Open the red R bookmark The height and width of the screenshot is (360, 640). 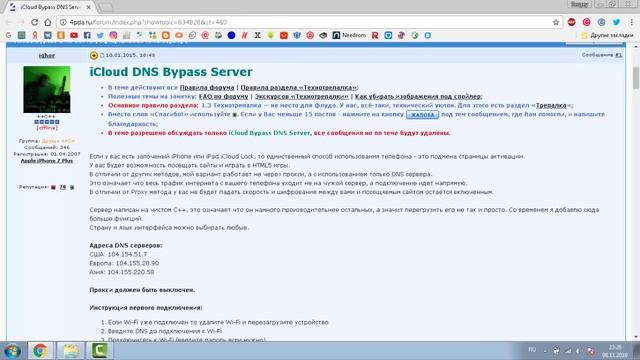coord(375,36)
